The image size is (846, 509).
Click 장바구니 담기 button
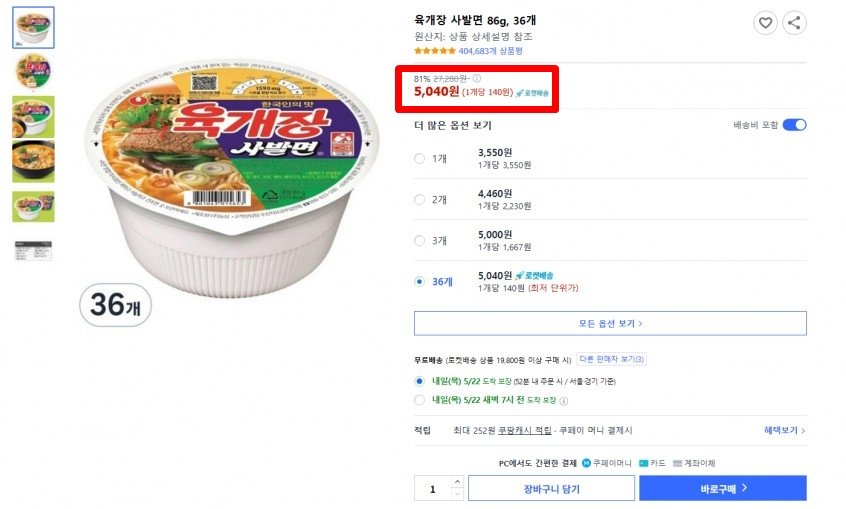(x=550, y=488)
